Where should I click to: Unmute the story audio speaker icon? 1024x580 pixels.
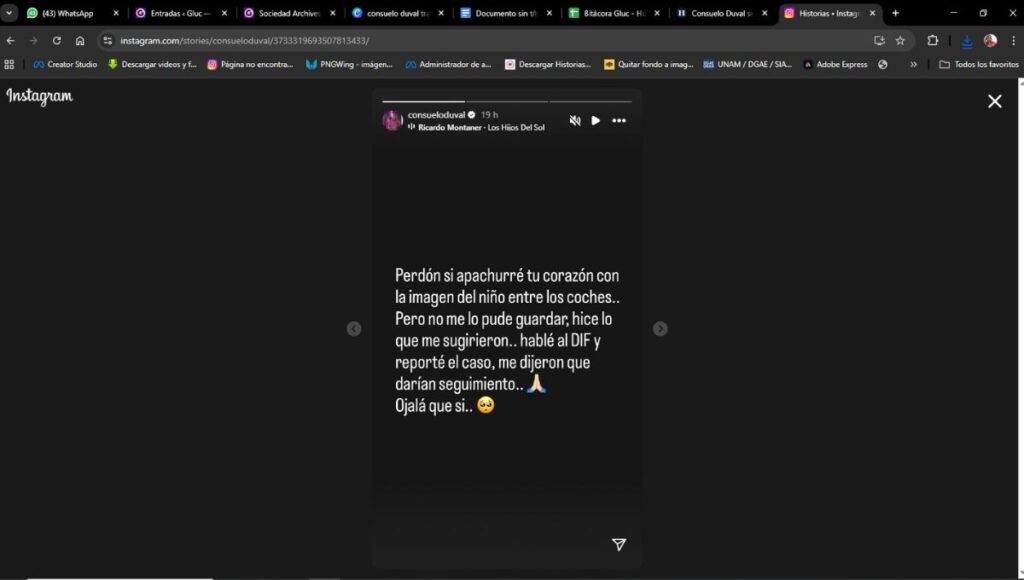[x=575, y=121]
